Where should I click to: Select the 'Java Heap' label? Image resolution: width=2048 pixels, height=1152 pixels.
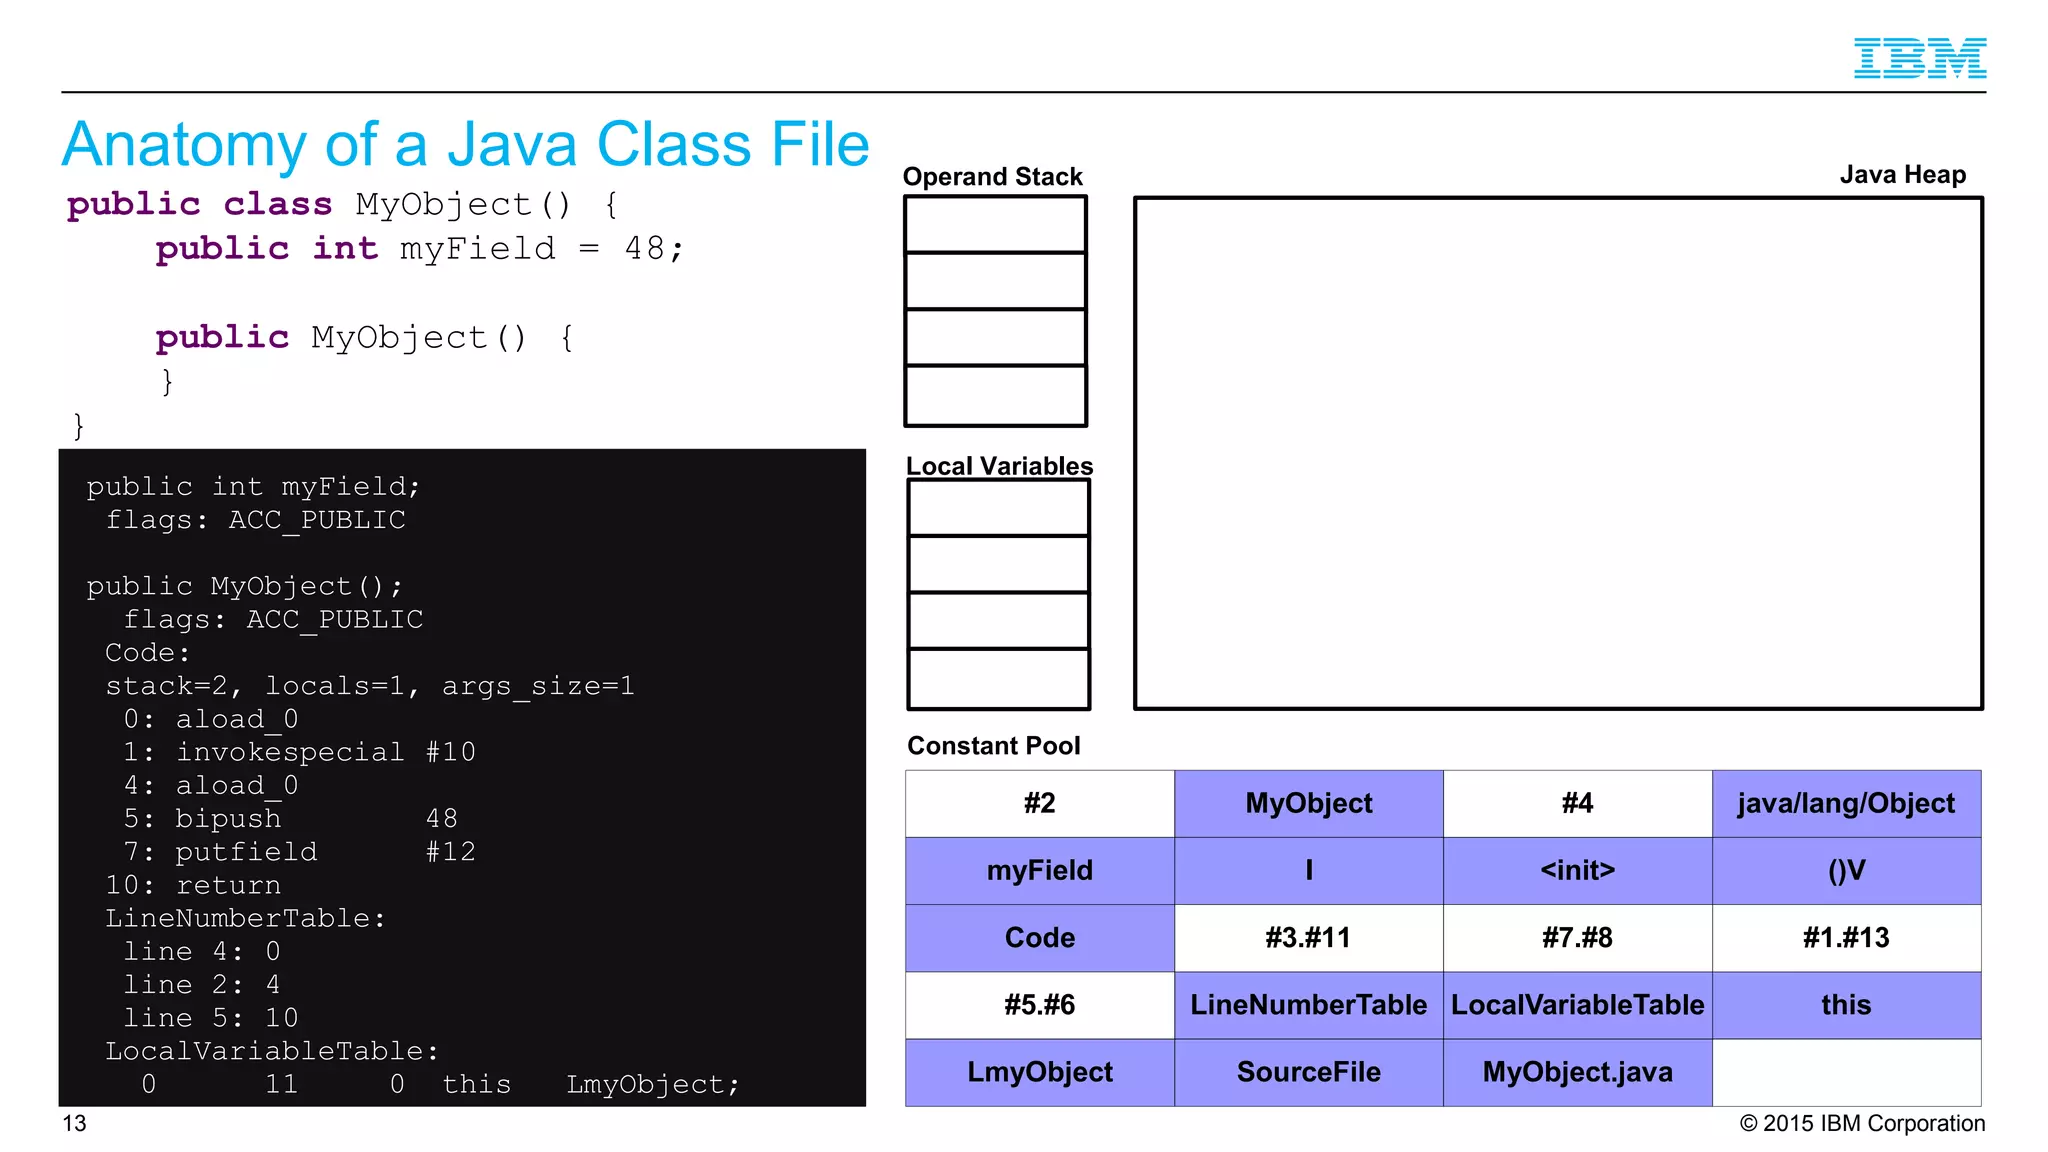tap(1902, 175)
